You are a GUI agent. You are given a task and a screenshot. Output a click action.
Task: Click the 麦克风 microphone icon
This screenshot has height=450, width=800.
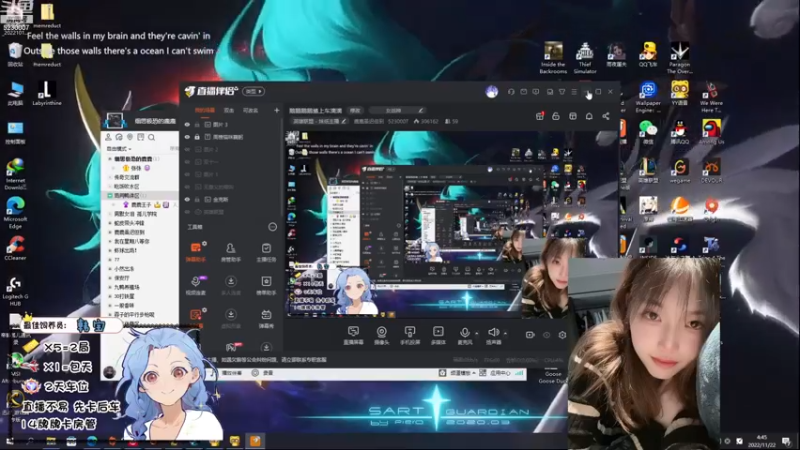464,335
